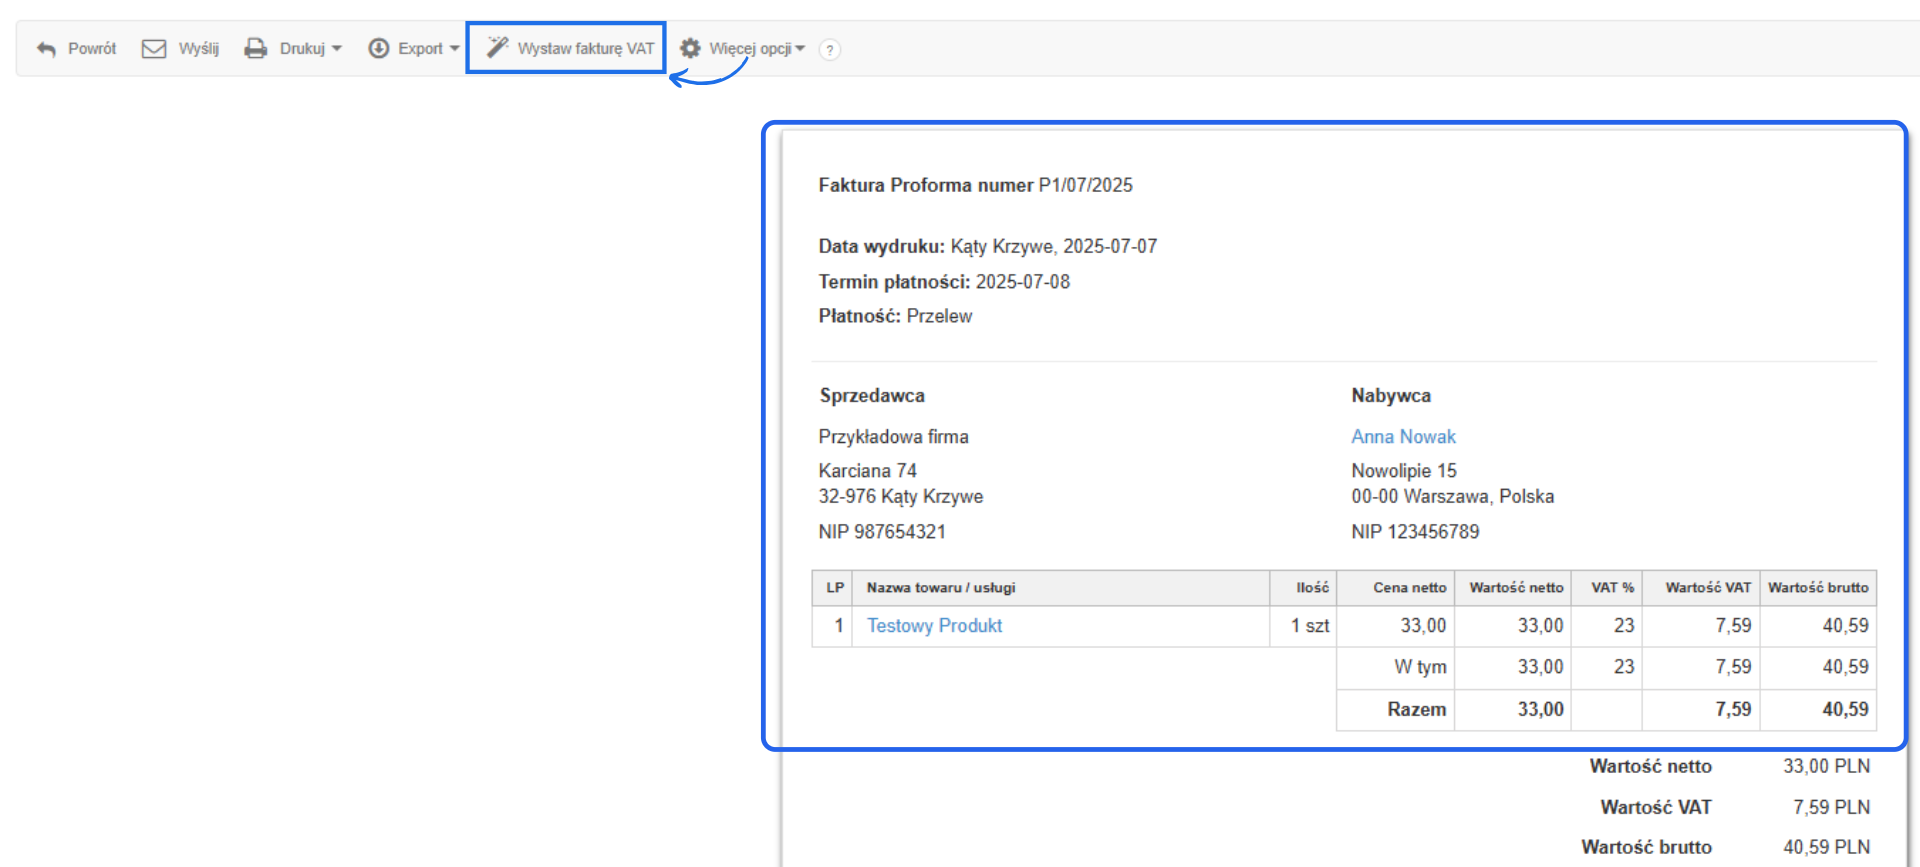Click the Nabywca section heading
This screenshot has height=867, width=1920.
click(1391, 396)
